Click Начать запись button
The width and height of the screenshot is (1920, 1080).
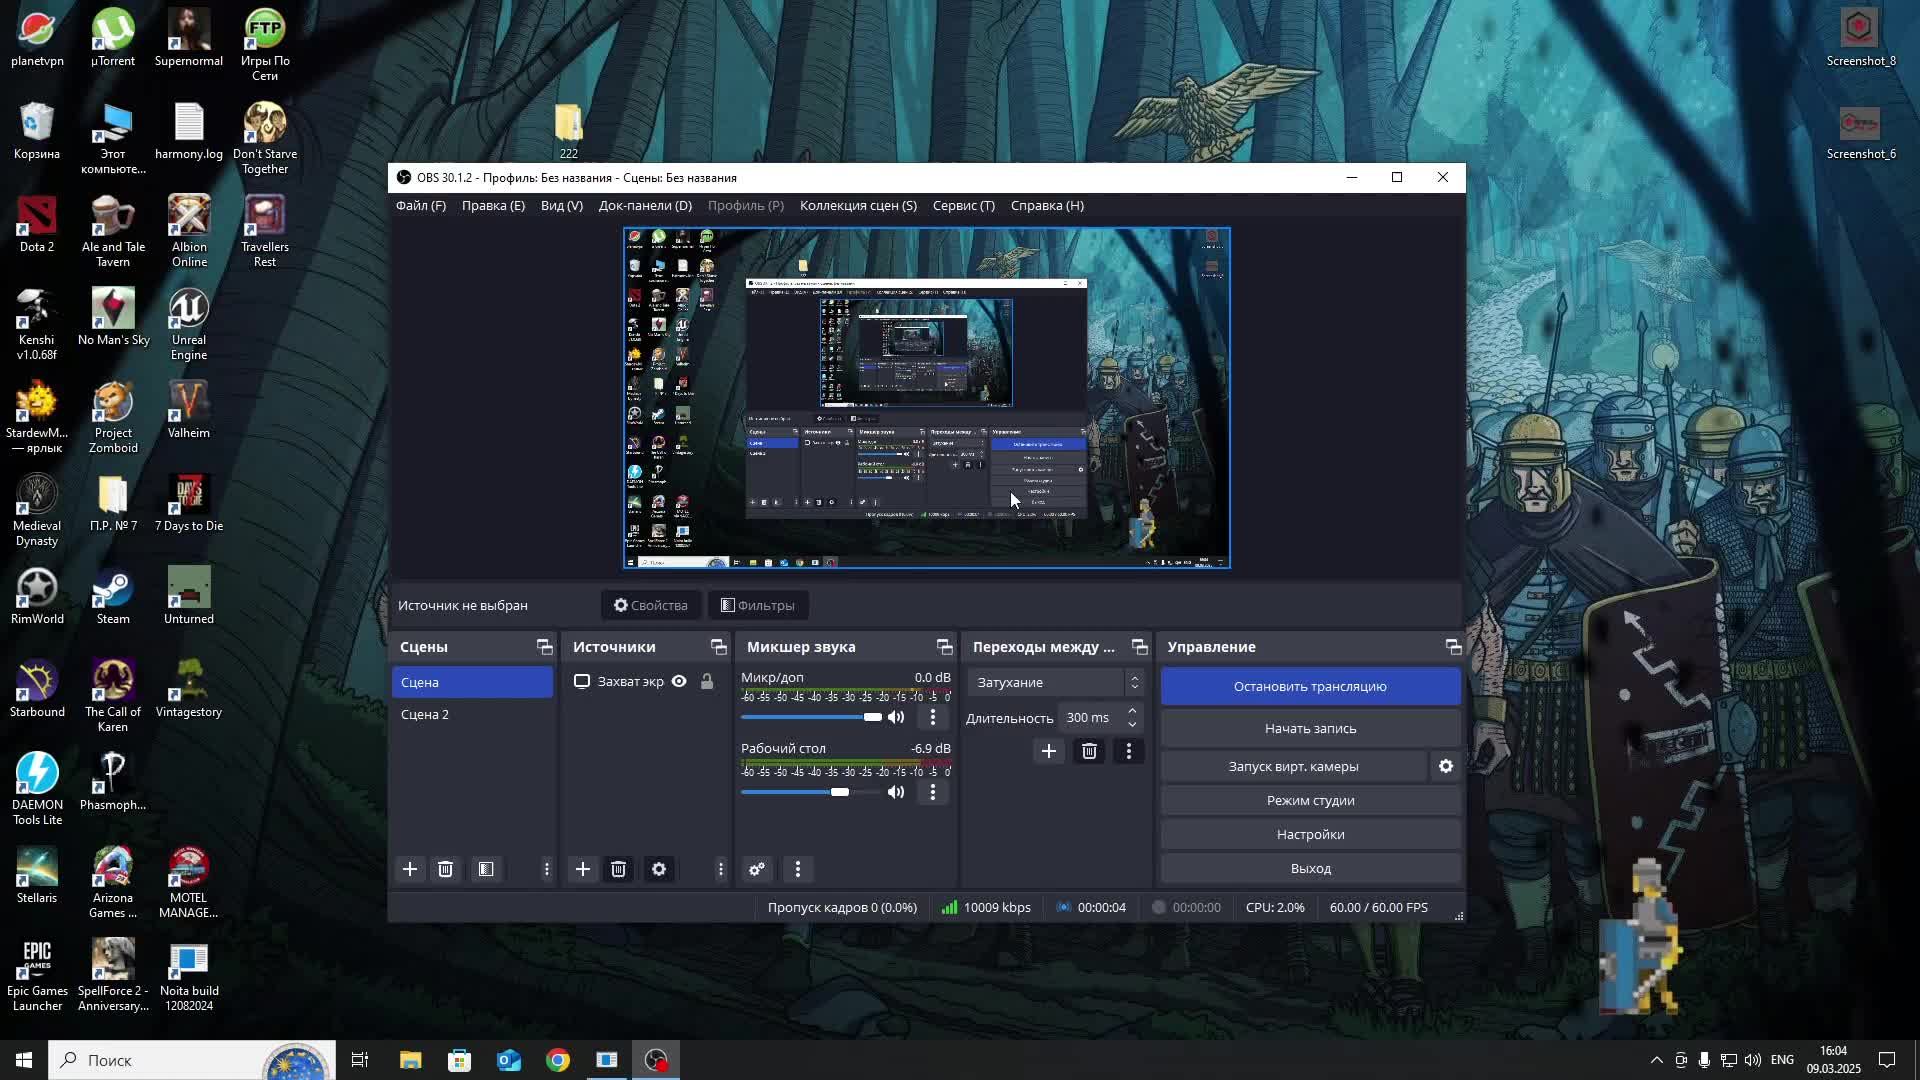click(1310, 728)
